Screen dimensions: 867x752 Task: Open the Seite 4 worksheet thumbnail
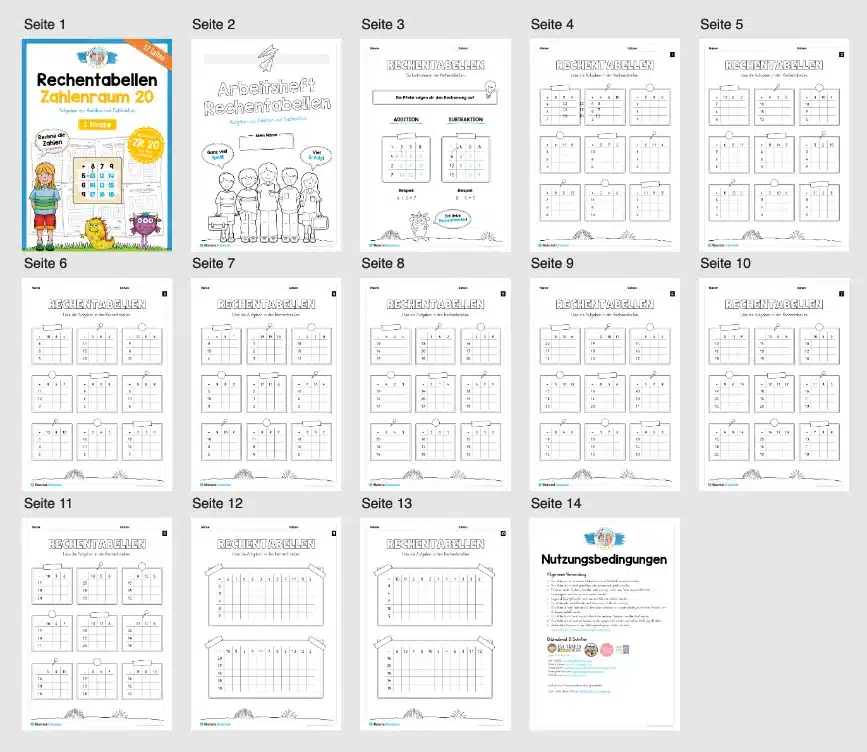[605, 145]
